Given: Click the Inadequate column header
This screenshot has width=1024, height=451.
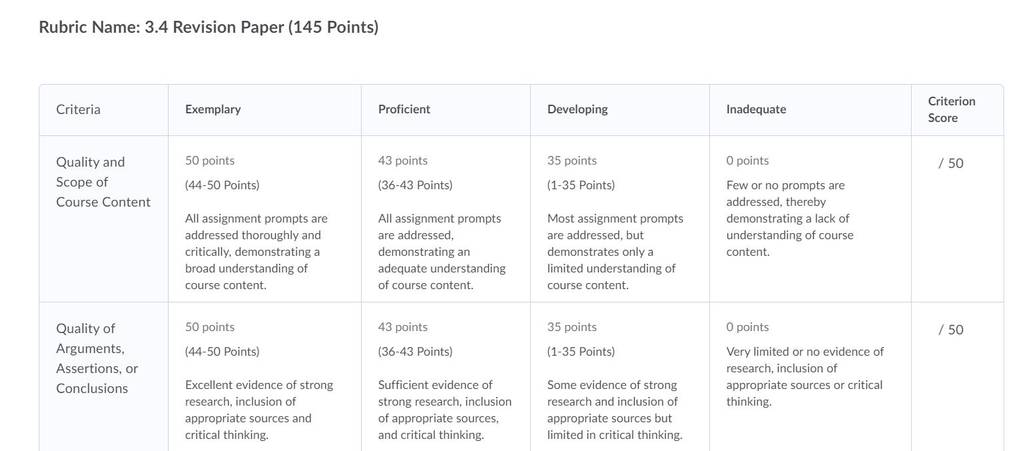Looking at the screenshot, I should pyautogui.click(x=756, y=110).
